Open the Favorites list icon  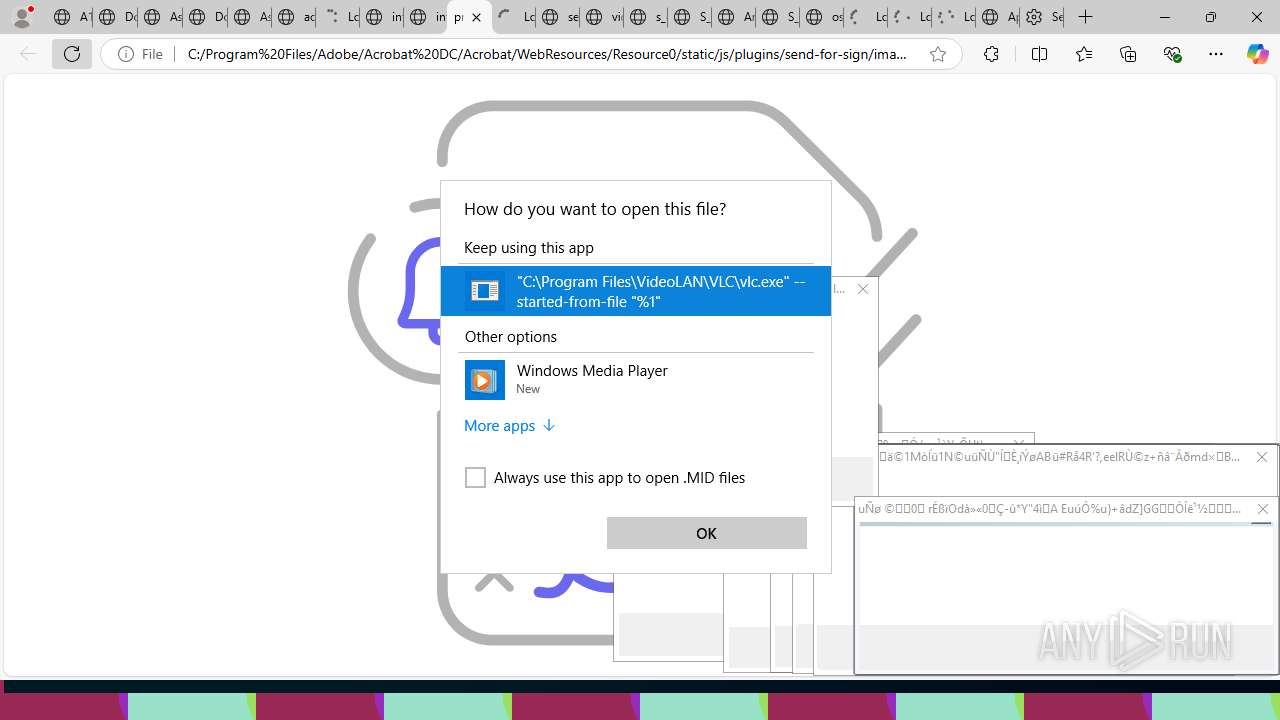click(1084, 54)
